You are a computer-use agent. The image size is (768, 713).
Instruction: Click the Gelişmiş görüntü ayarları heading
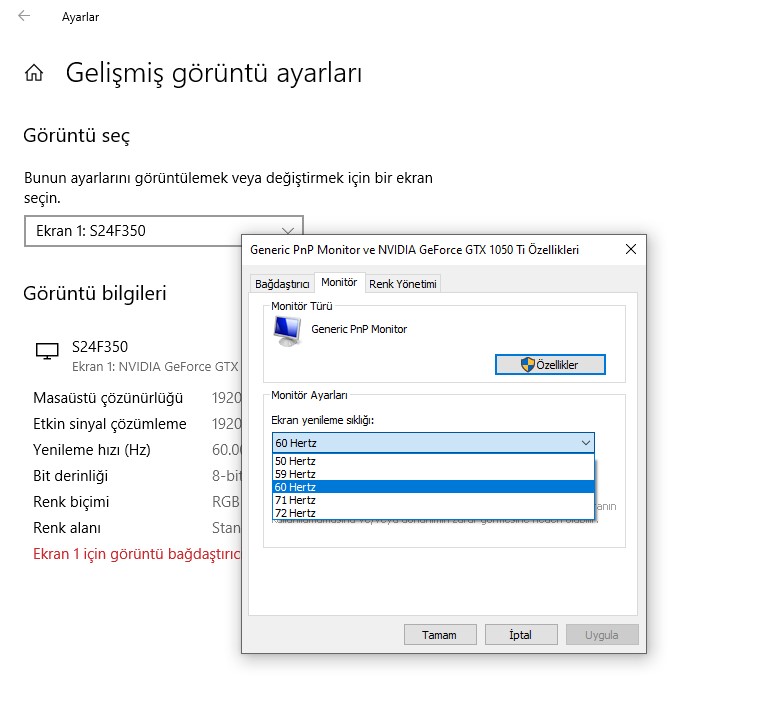click(x=214, y=73)
